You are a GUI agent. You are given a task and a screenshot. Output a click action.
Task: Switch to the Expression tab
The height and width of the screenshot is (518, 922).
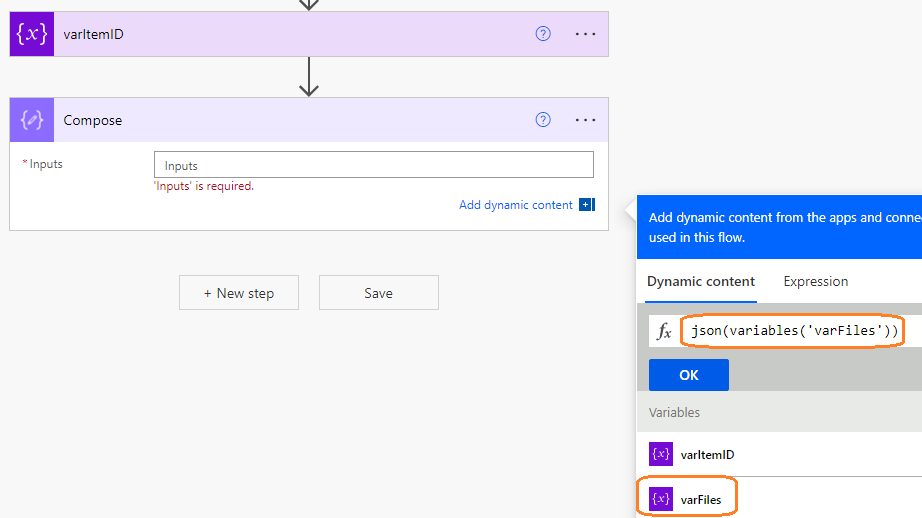tap(815, 282)
